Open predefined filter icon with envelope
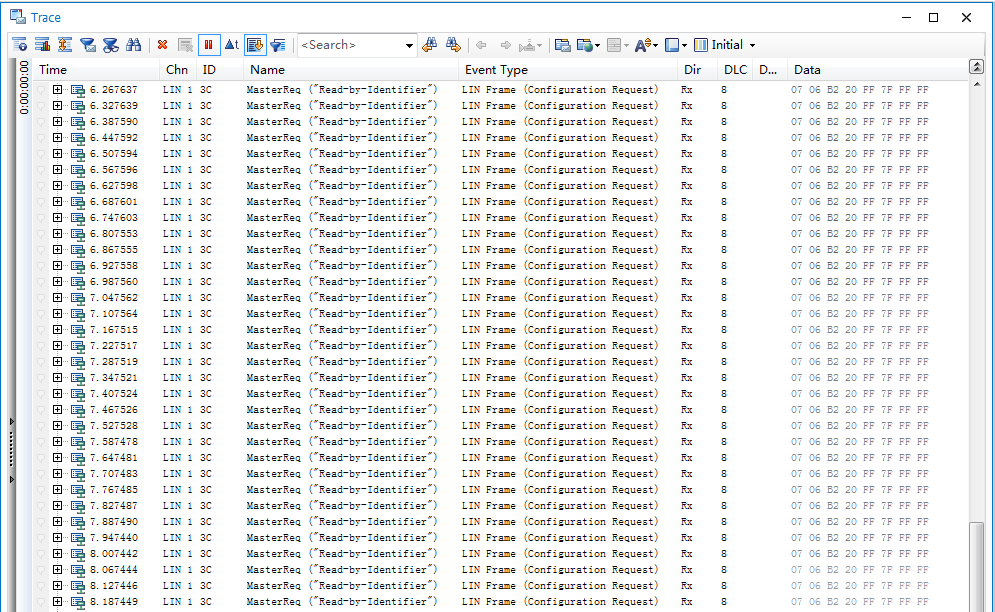 (x=88, y=45)
